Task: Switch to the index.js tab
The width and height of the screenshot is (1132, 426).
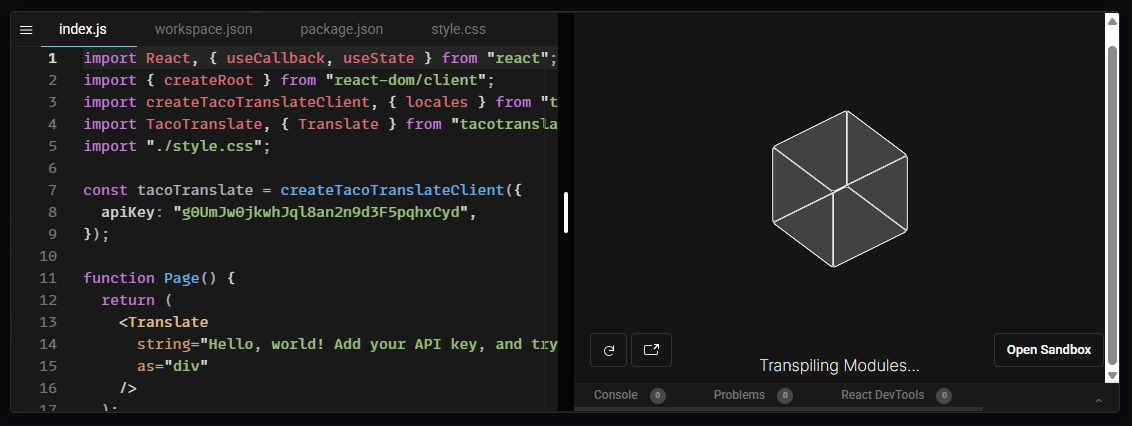Action: pyautogui.click(x=83, y=30)
